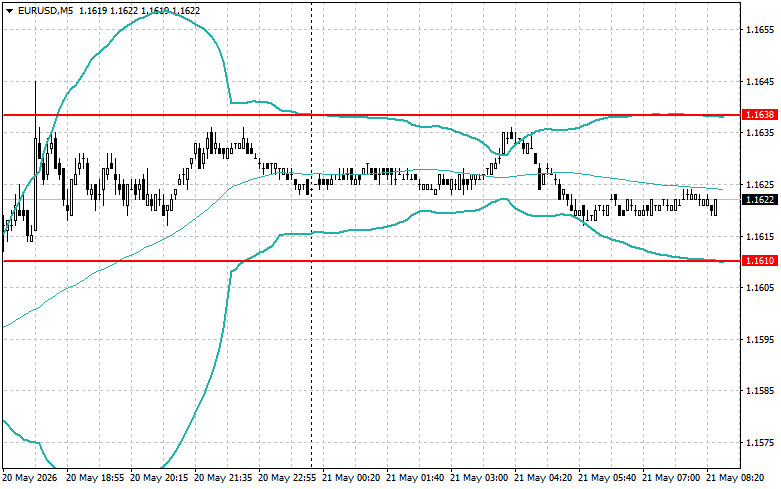Viewport: 781px width, 489px height.
Task: Click the 21 May 00:20 time label
Action: (x=351, y=478)
